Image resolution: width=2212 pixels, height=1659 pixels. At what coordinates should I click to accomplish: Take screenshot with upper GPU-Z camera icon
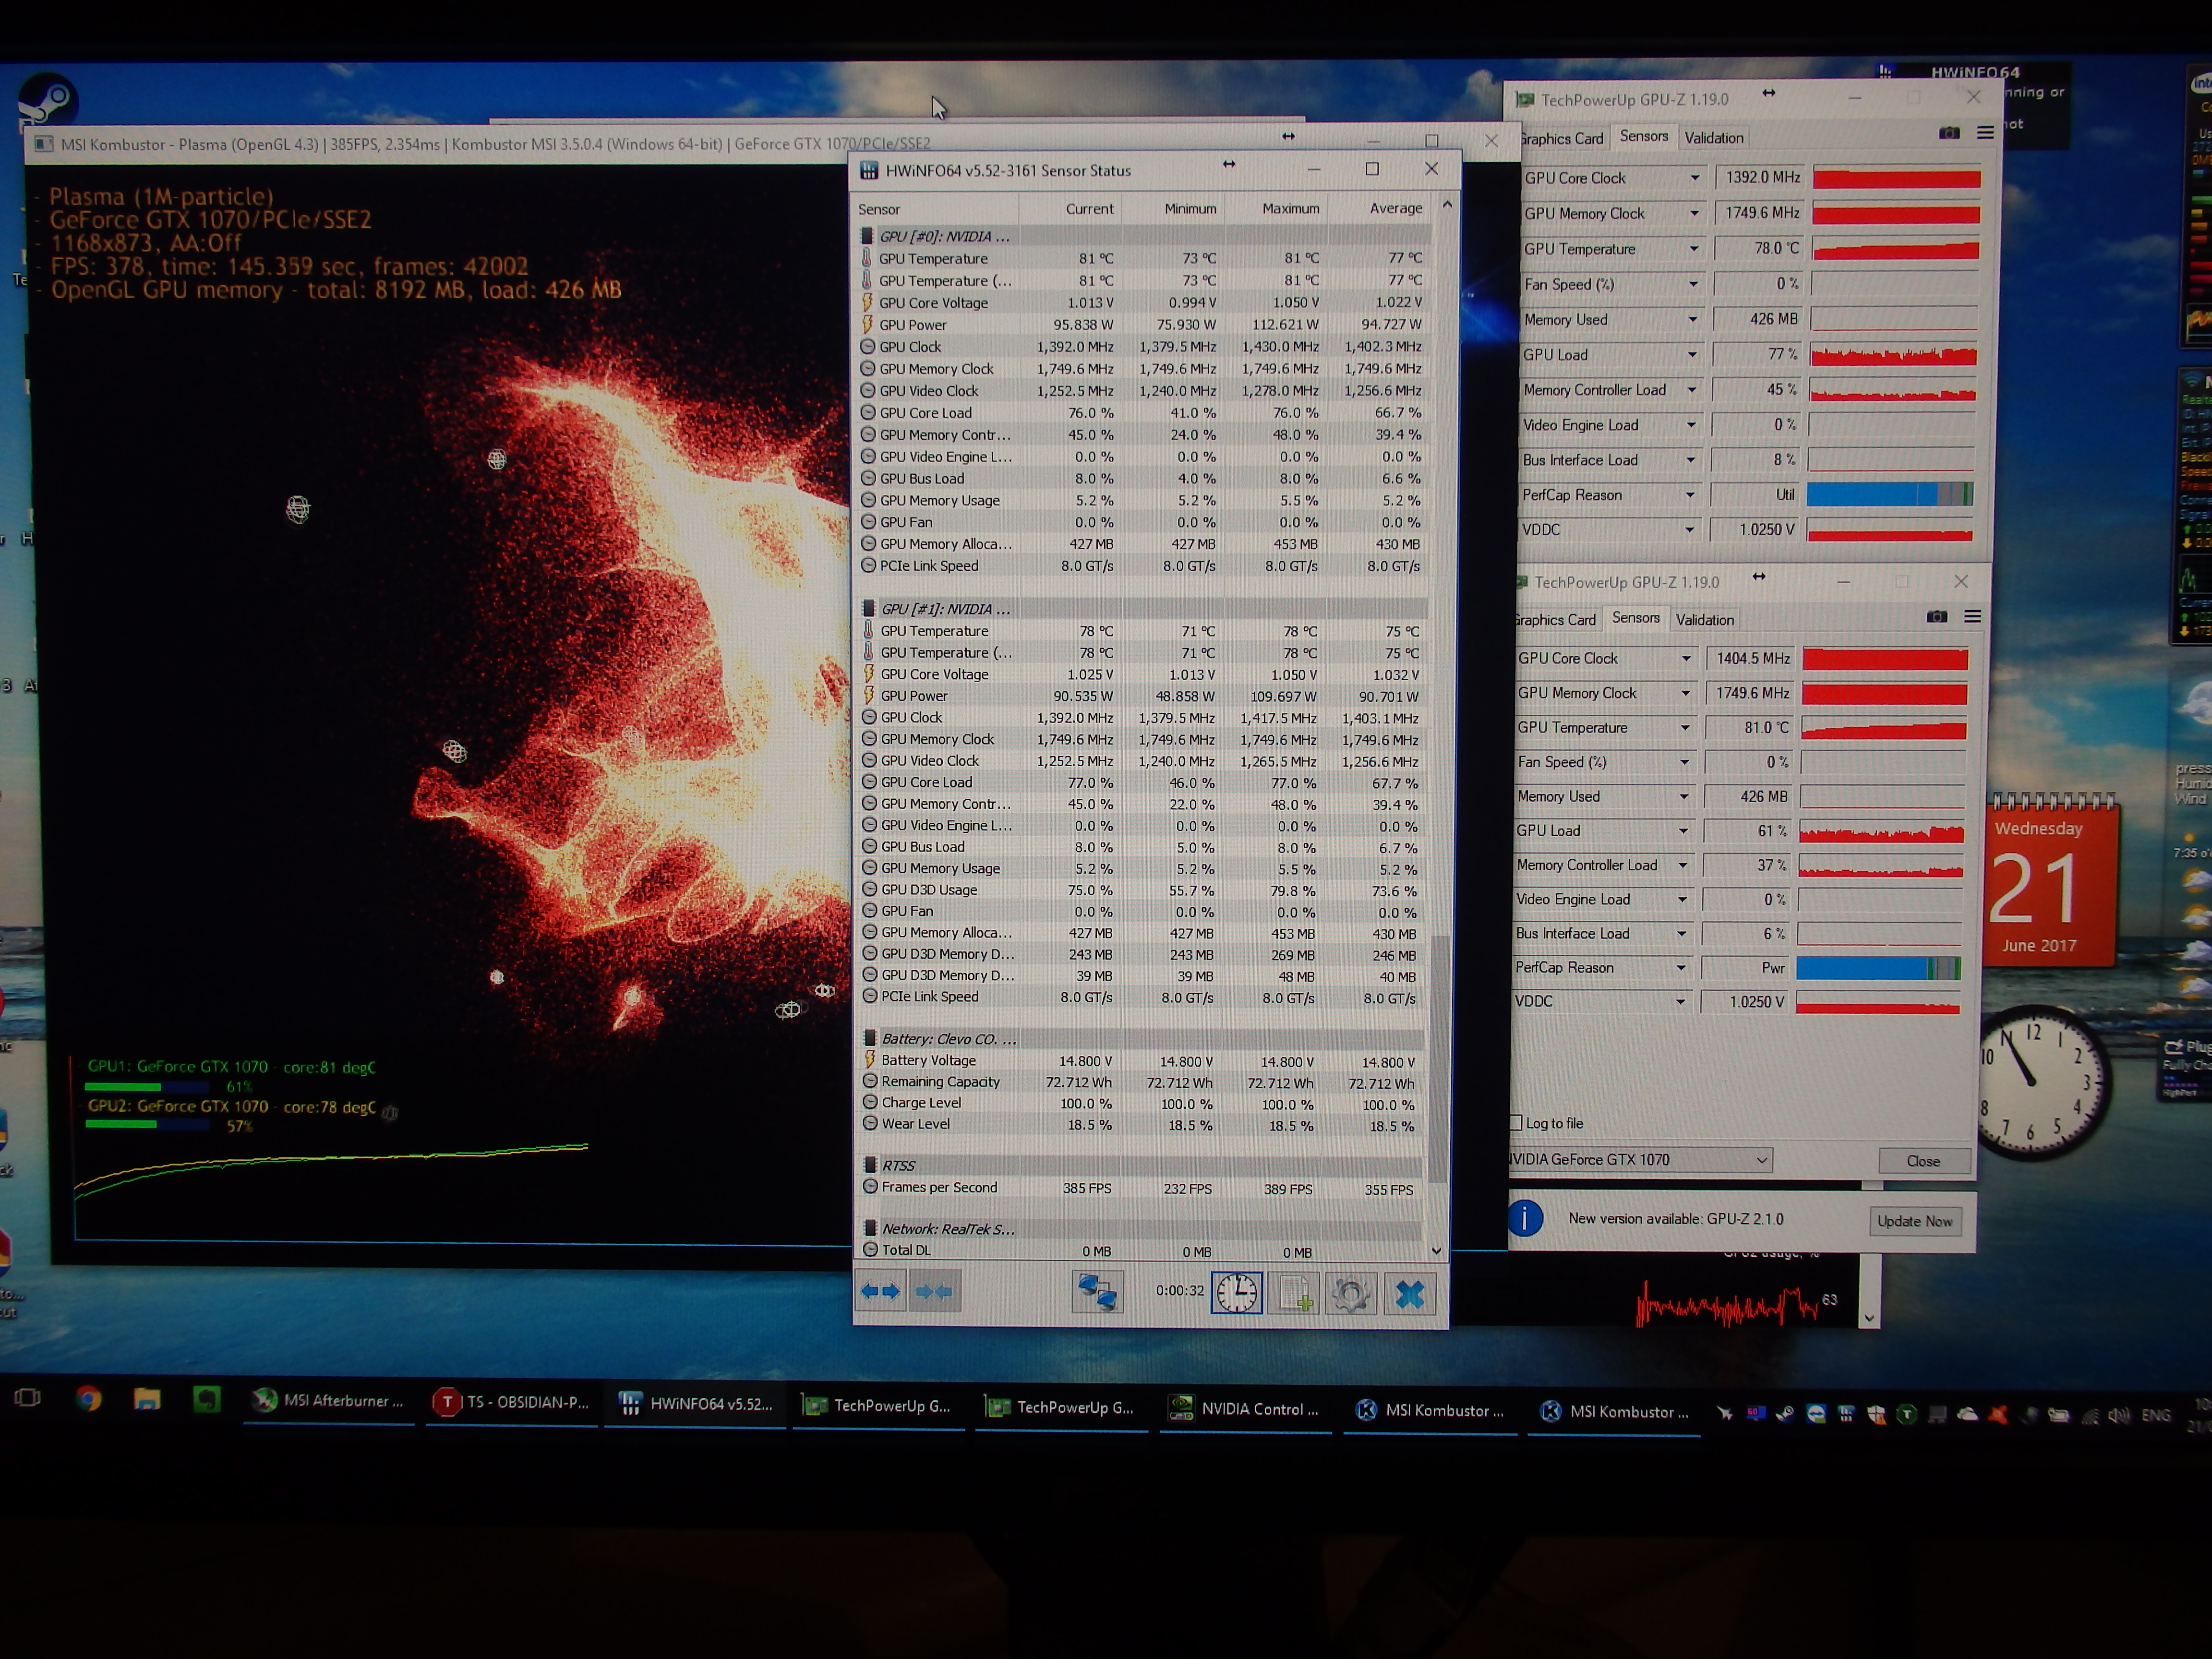1949,133
